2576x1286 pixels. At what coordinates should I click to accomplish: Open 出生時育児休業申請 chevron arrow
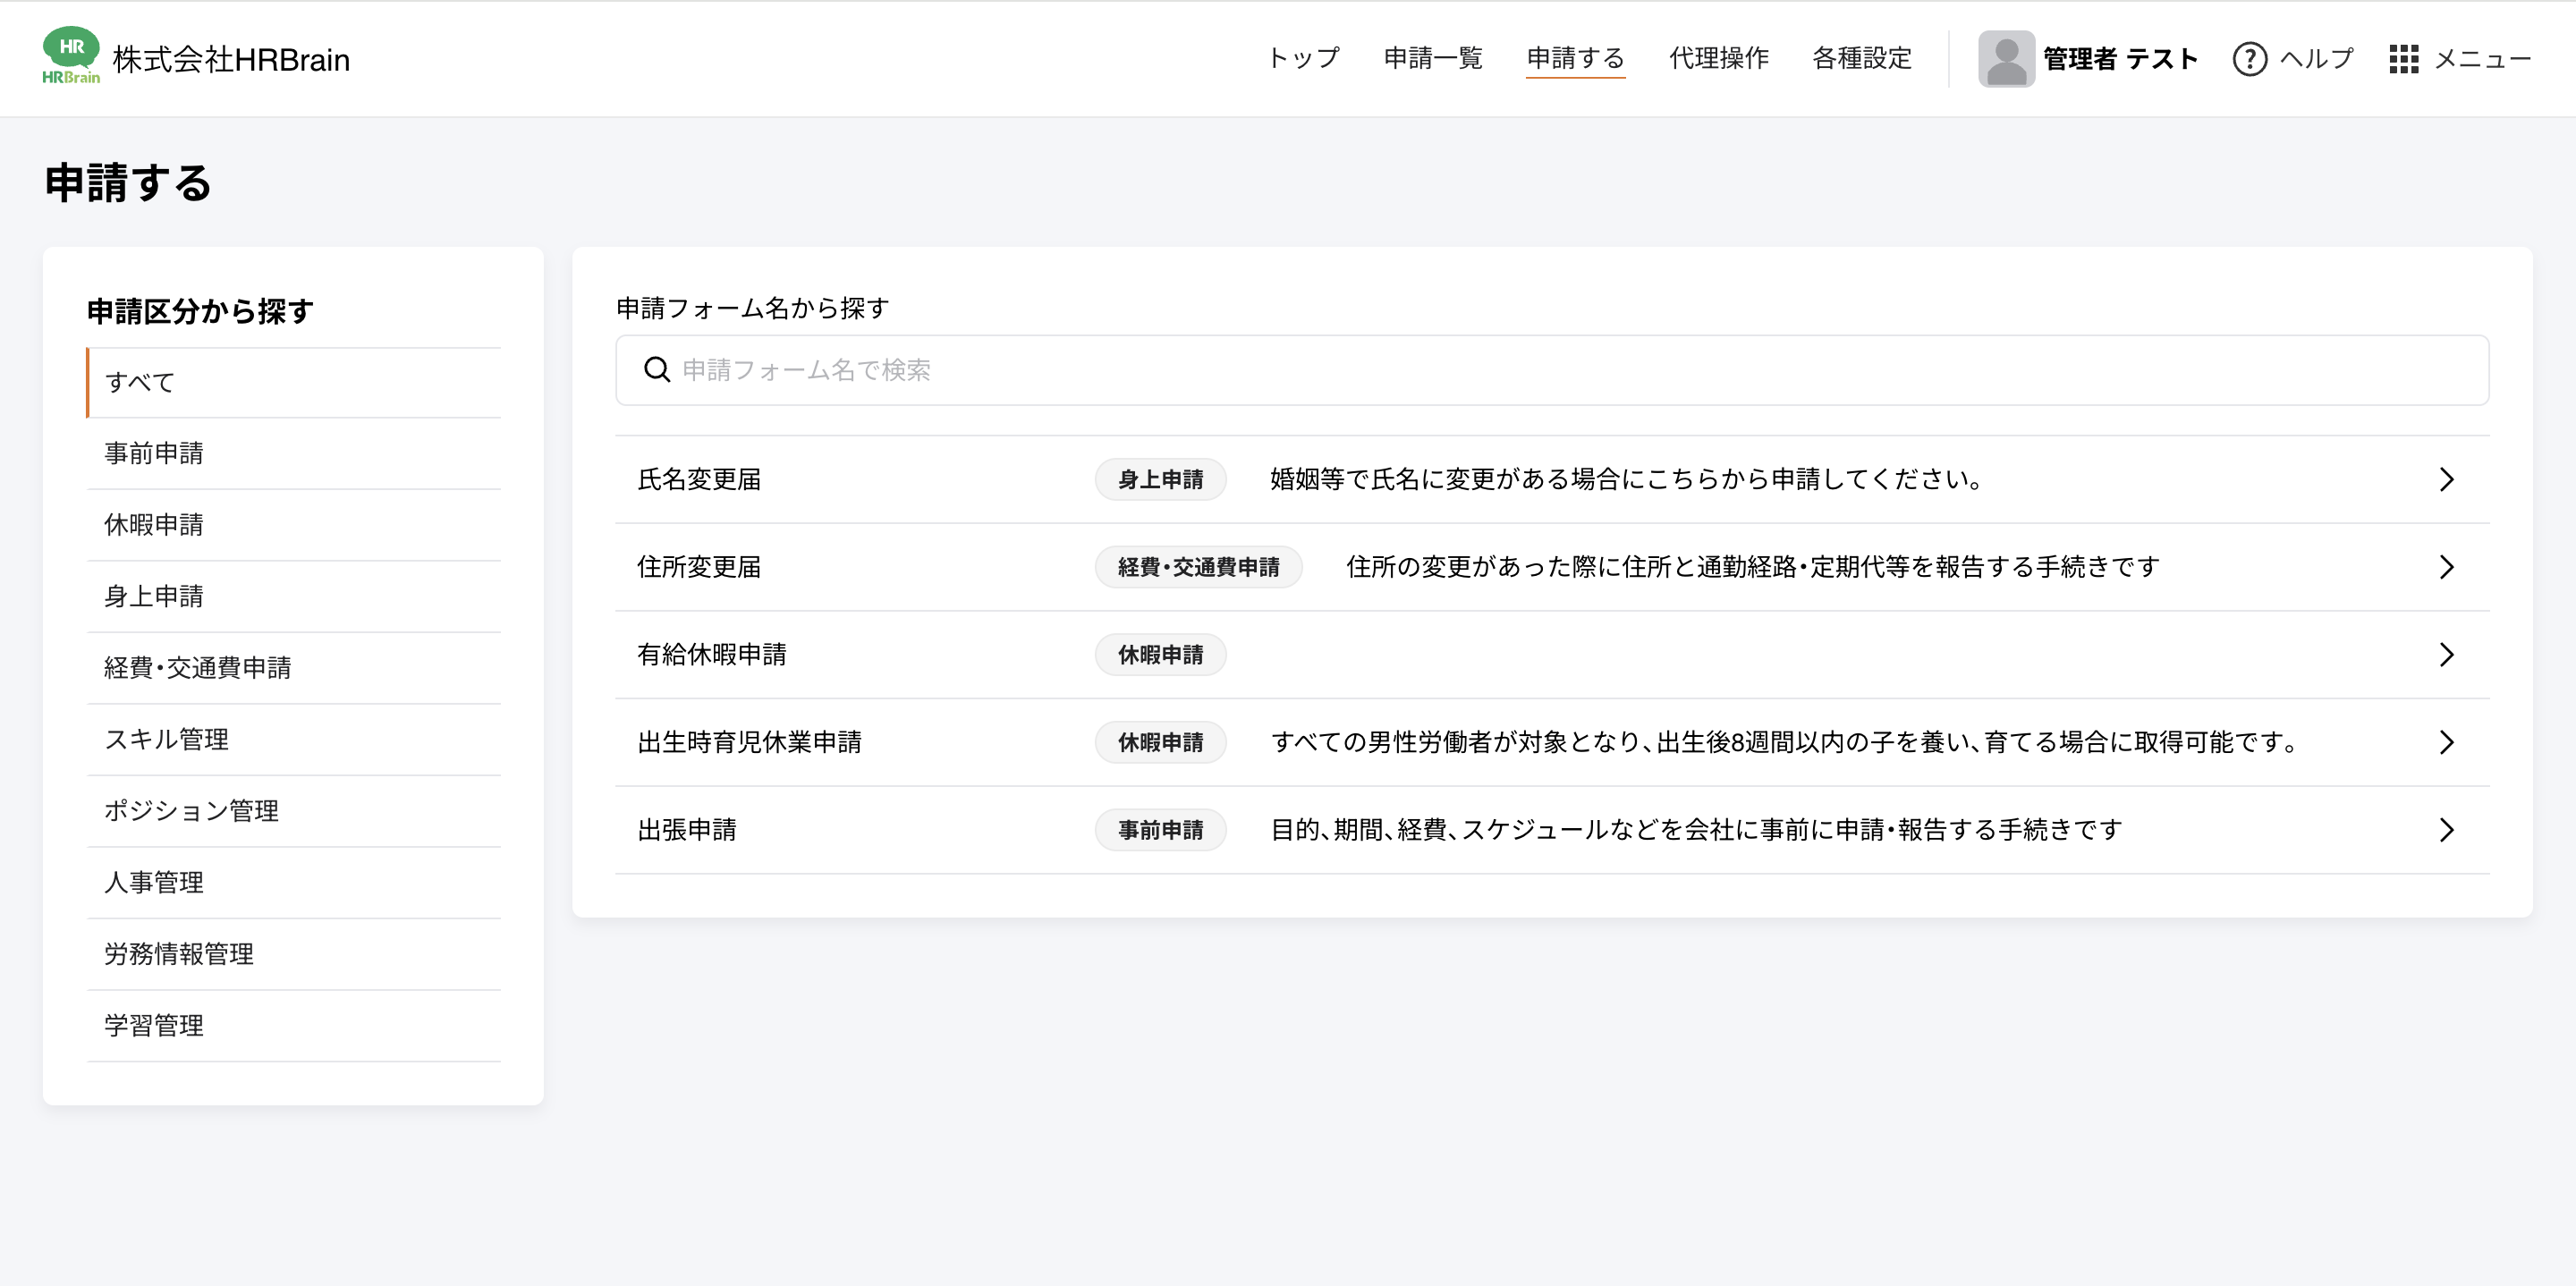2446,742
